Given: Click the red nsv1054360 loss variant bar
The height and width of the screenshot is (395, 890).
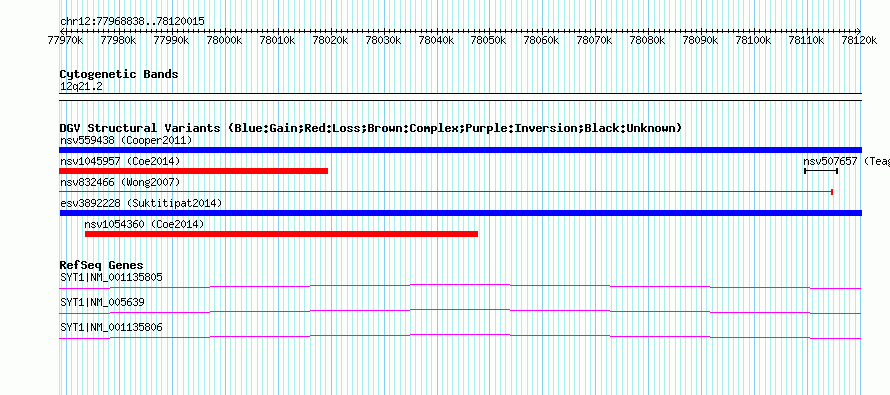Looking at the screenshot, I should 282,234.
